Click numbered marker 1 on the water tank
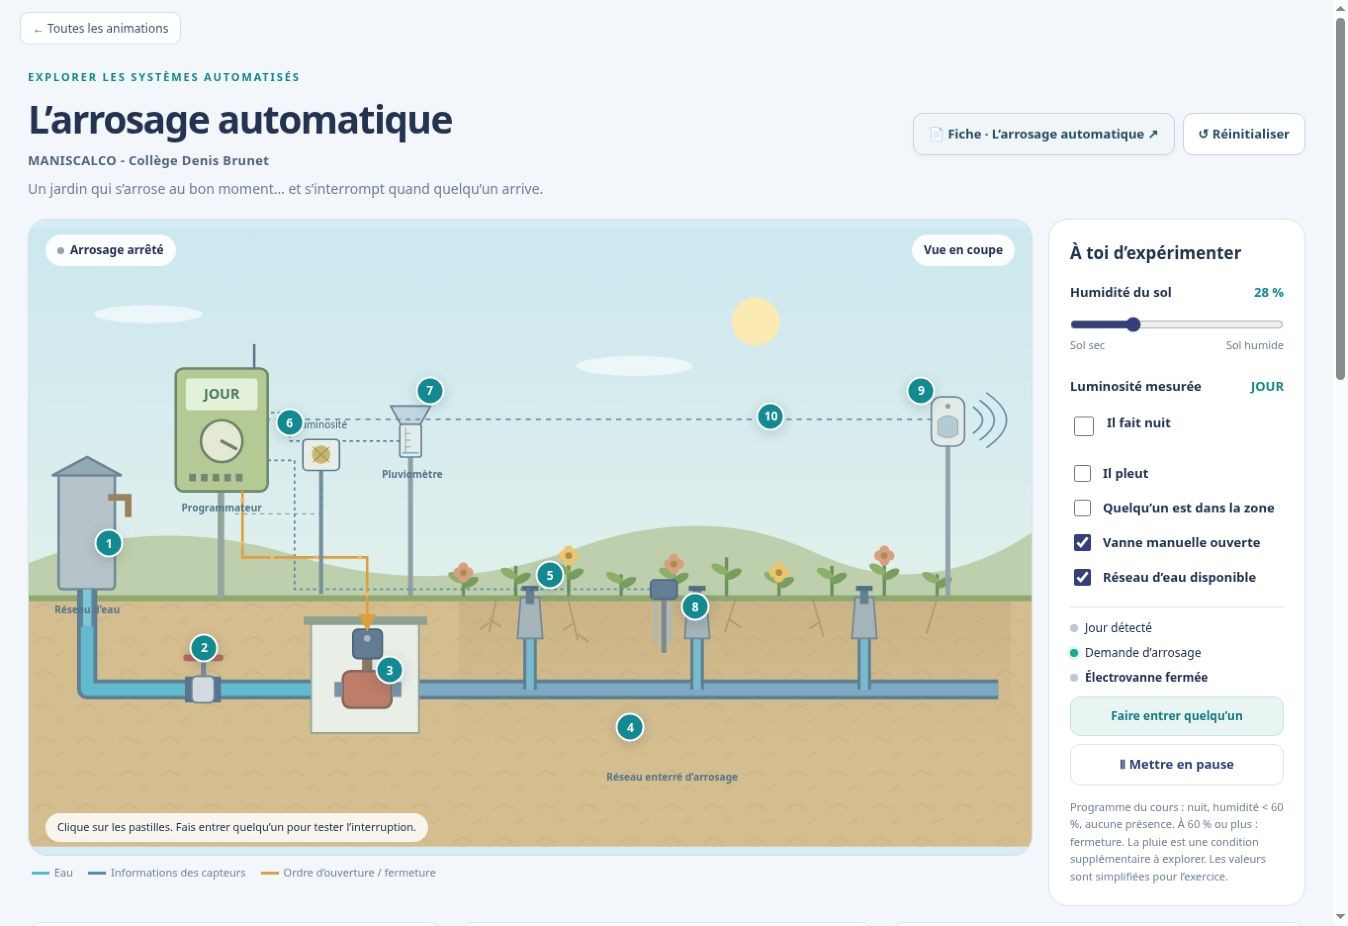The height and width of the screenshot is (926, 1348). coord(108,543)
